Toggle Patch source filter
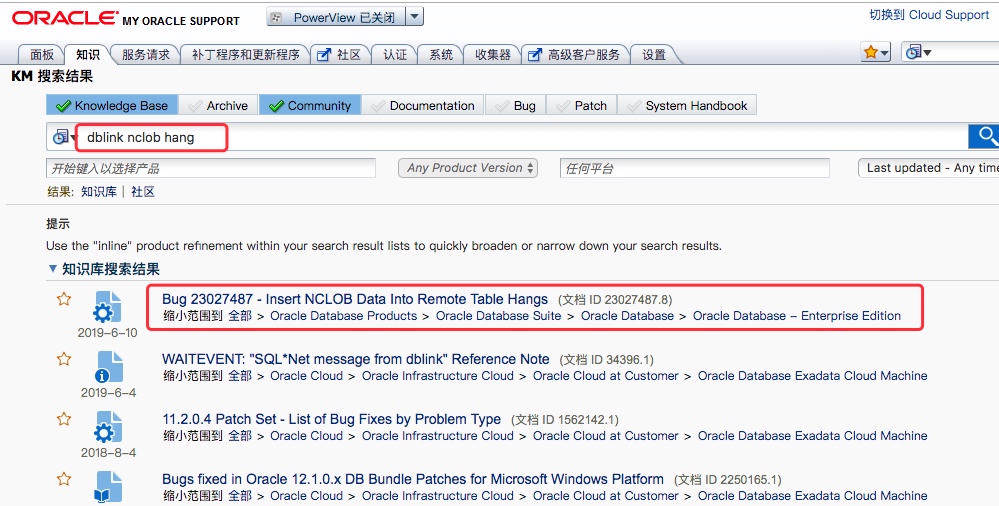This screenshot has height=506, width=999. pyautogui.click(x=581, y=106)
